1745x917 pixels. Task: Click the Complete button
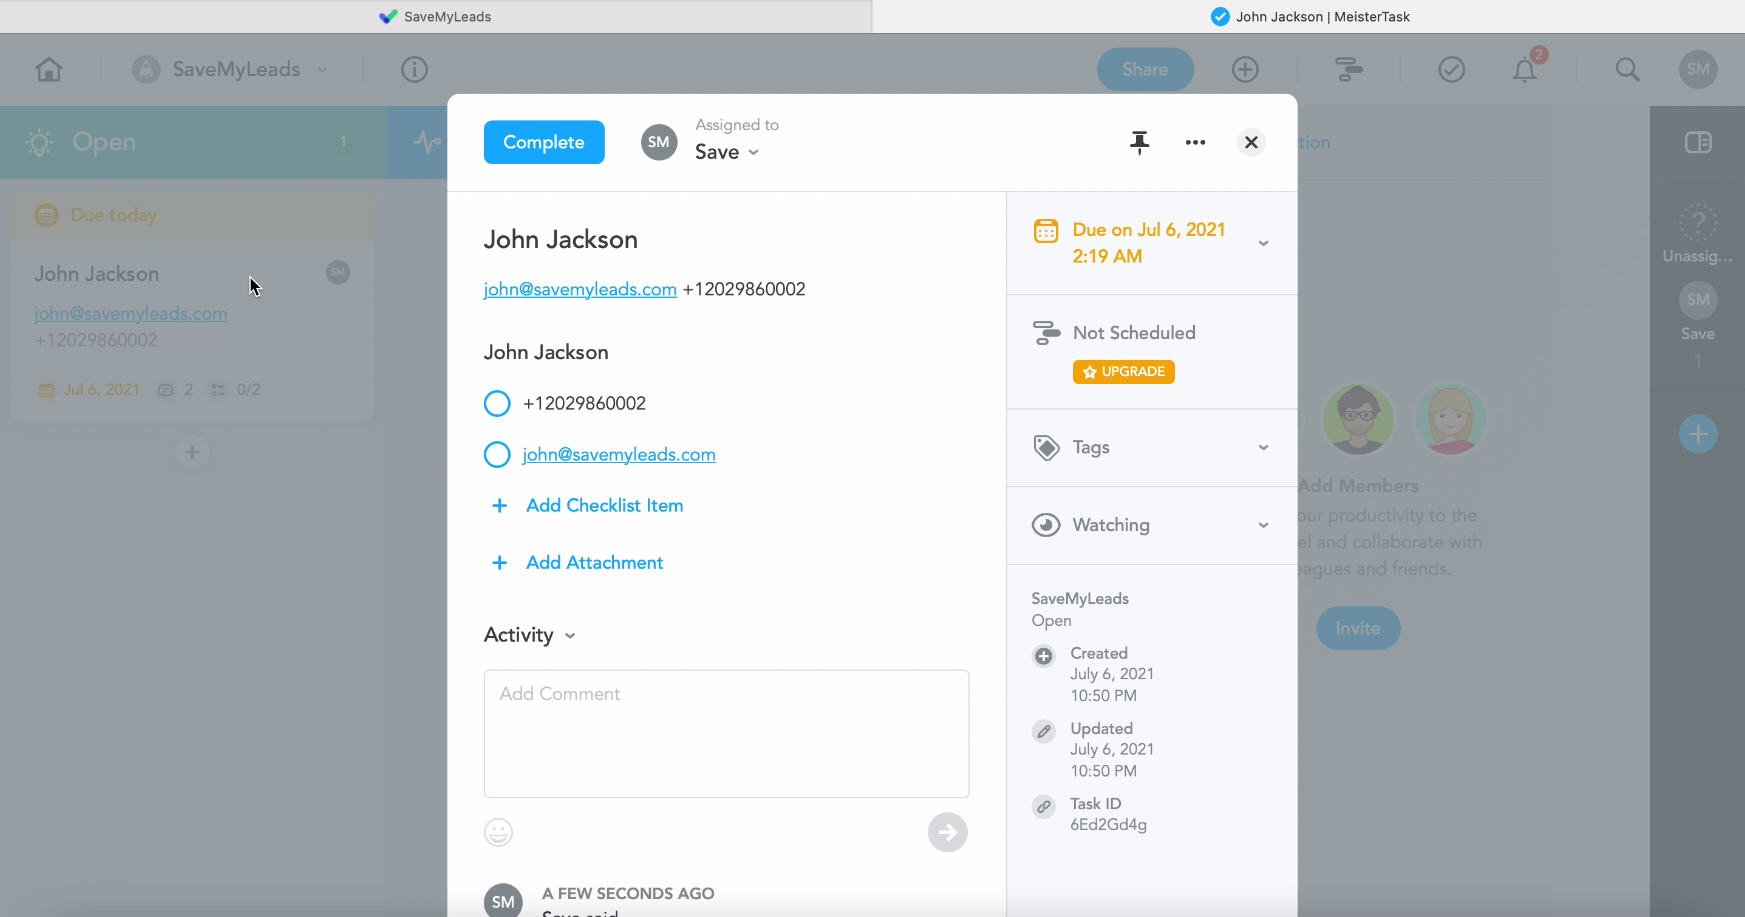tap(544, 142)
